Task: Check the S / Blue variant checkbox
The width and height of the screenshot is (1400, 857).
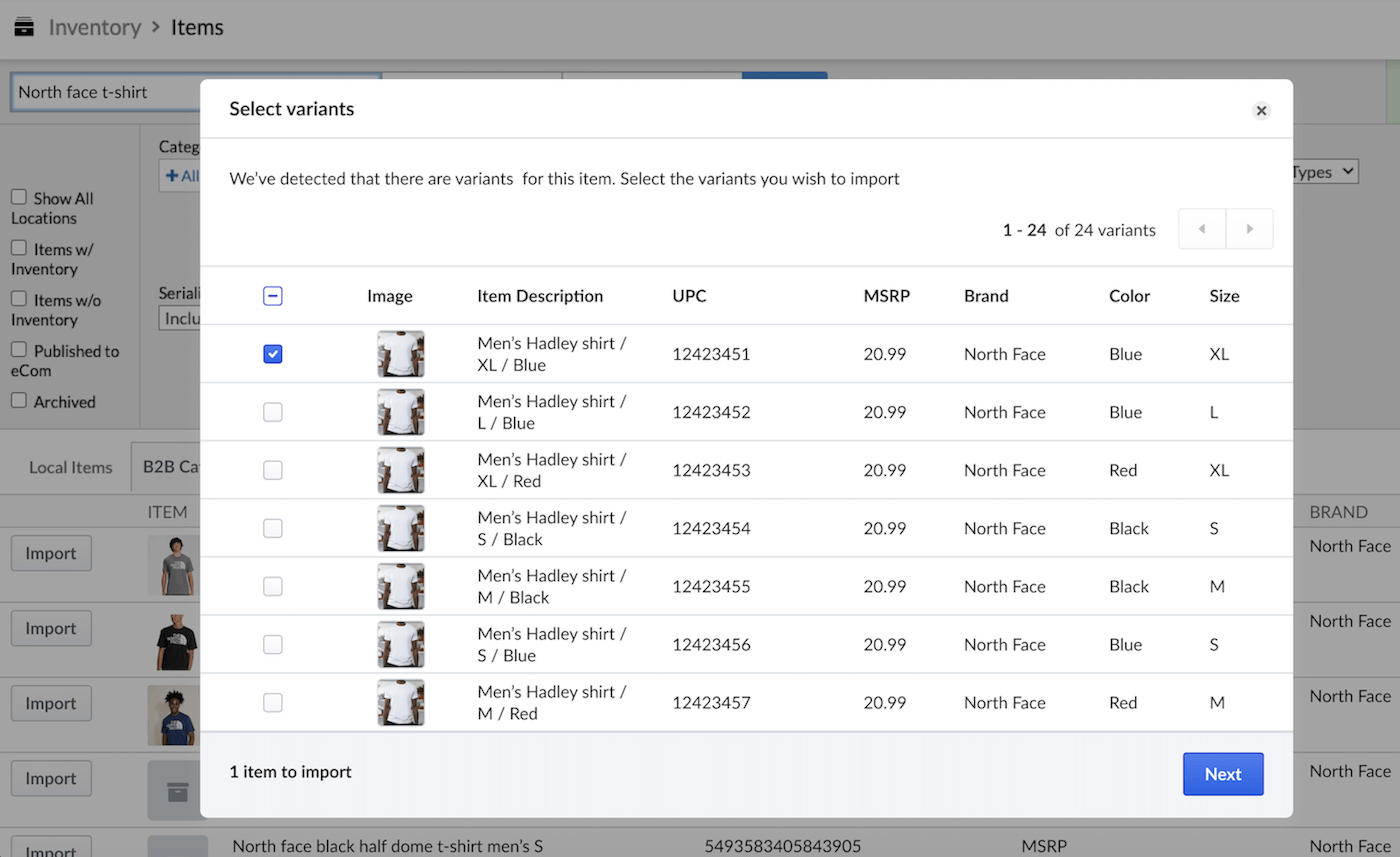Action: (273, 644)
